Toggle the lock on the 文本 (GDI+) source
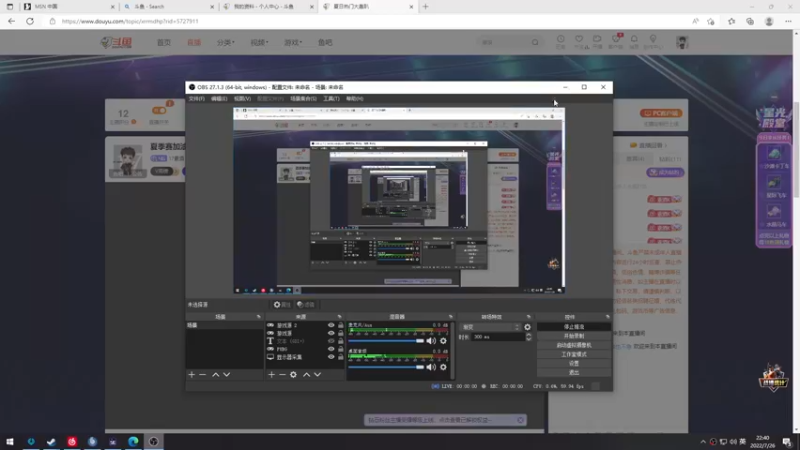 click(x=341, y=341)
